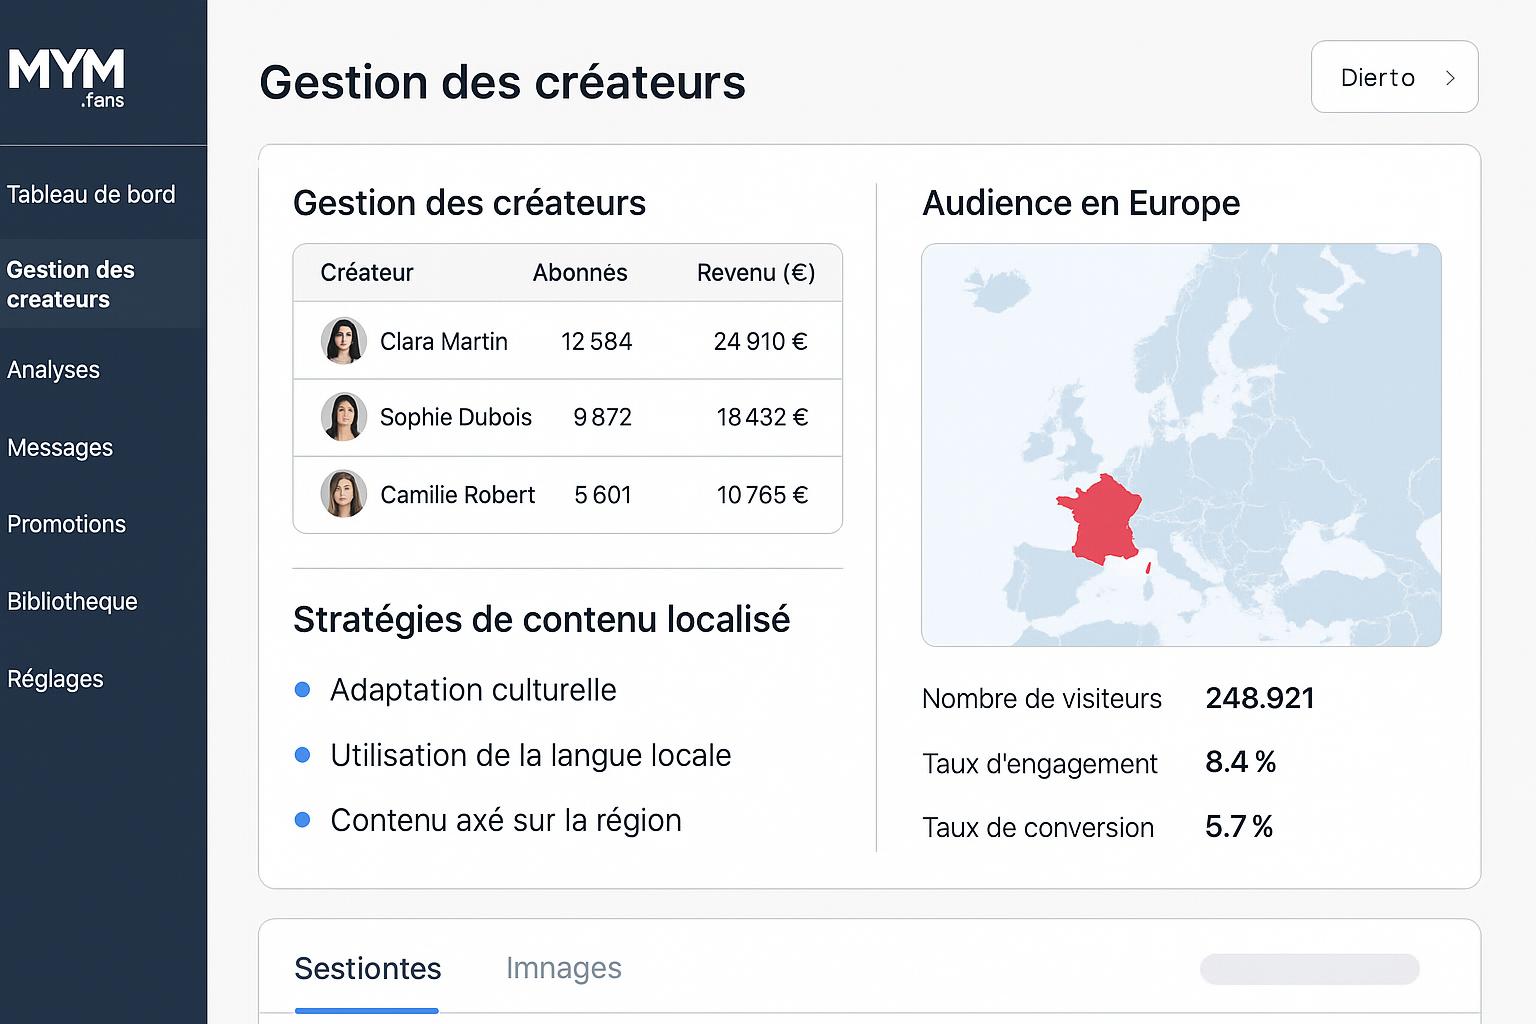Click Clara Martin's avatar photo
This screenshot has height=1024, width=1536.
(343, 341)
